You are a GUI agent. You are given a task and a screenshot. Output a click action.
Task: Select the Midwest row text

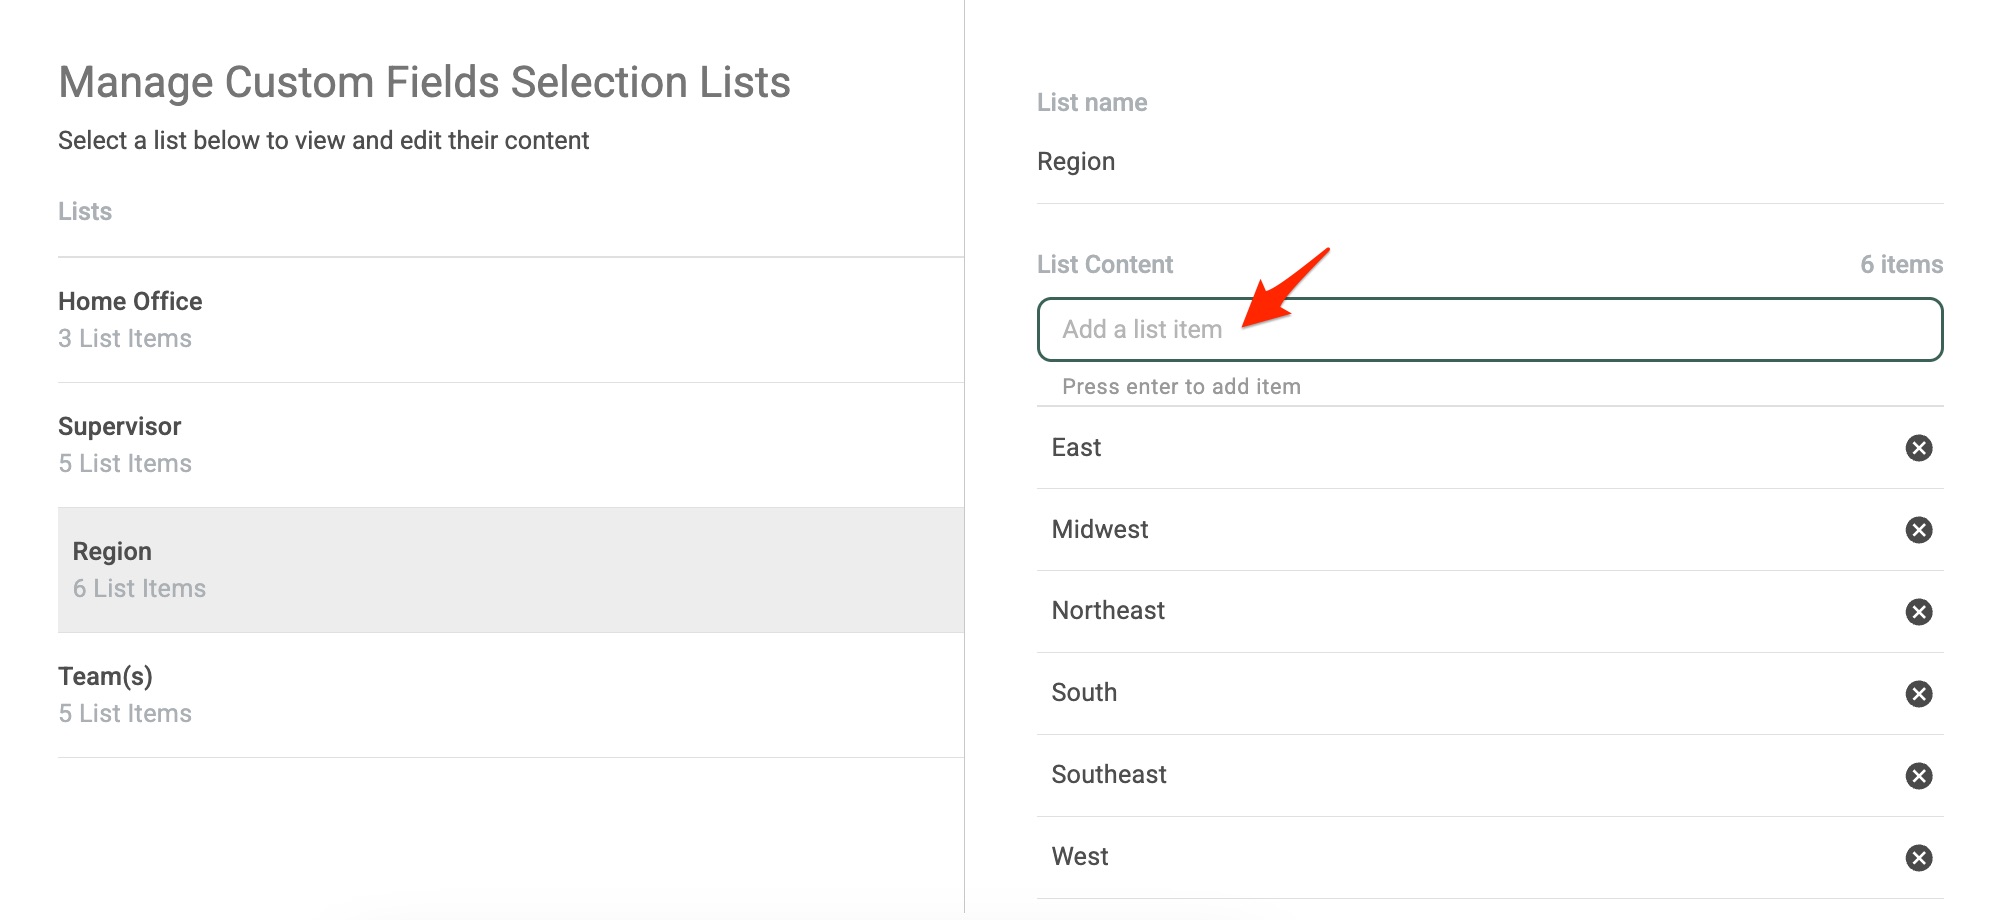pyautogui.click(x=1100, y=530)
